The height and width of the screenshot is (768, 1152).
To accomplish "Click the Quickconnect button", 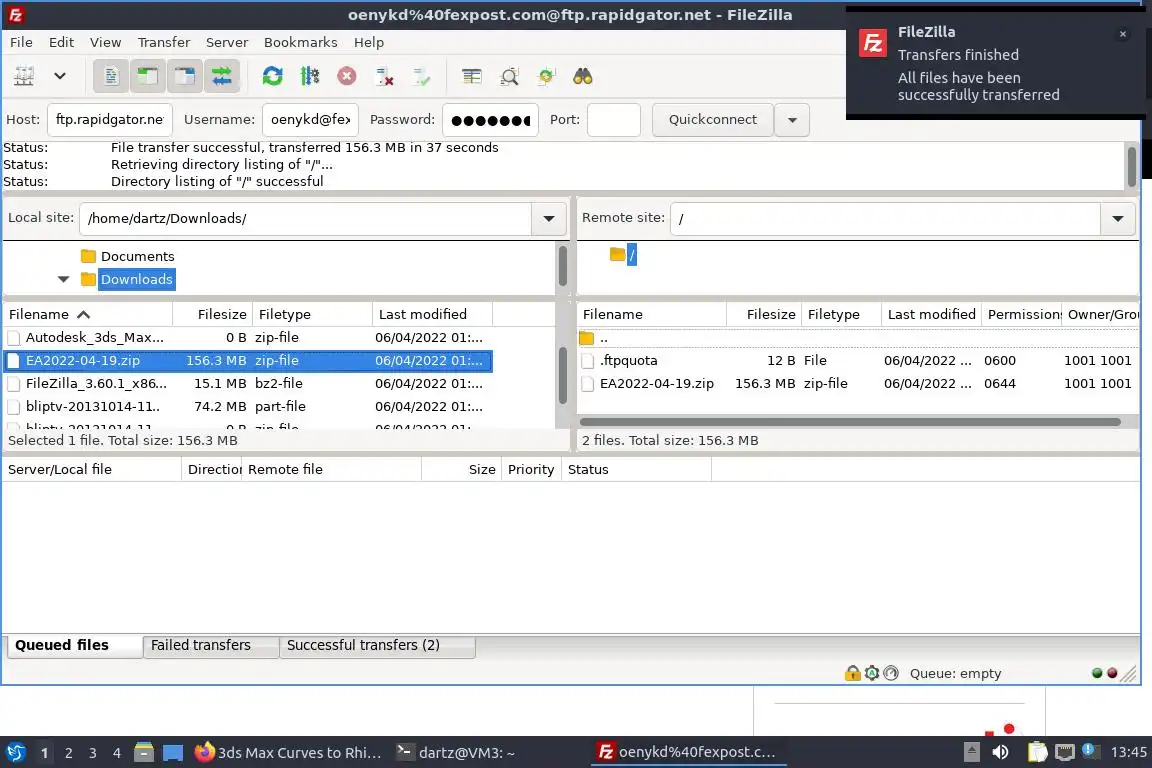I will (x=713, y=120).
